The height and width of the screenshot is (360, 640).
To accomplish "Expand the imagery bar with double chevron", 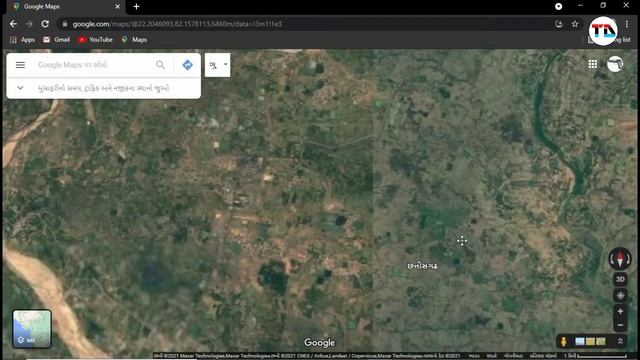I will (x=620, y=341).
